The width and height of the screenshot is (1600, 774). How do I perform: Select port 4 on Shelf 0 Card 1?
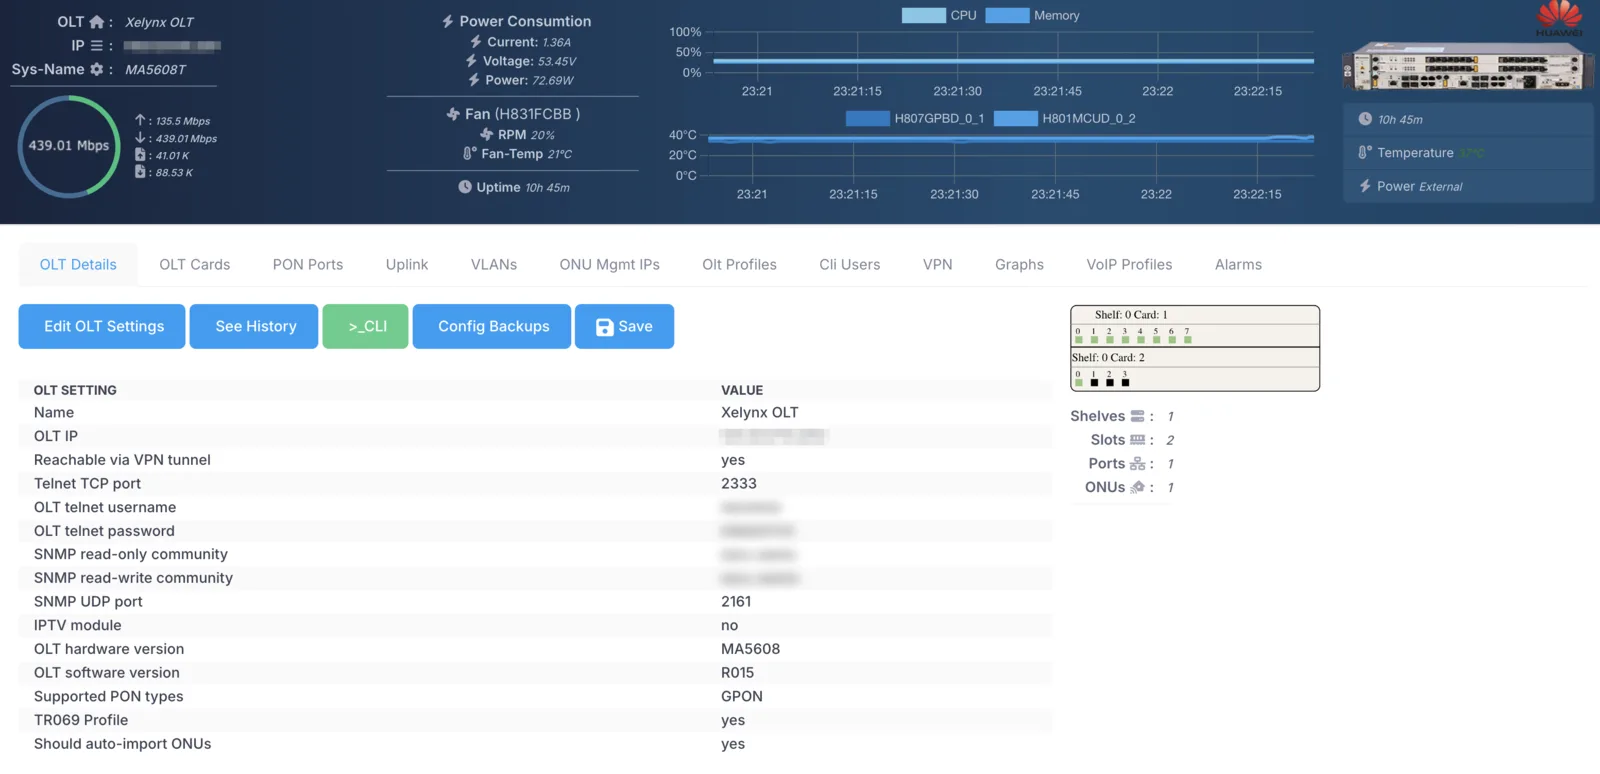pos(1141,339)
